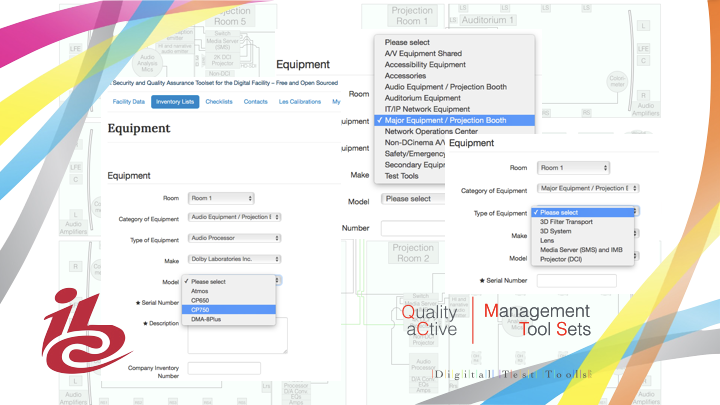720x405 pixels.
Task: Open Major Equipment / Projection category dropdown
Action: [x=588, y=188]
